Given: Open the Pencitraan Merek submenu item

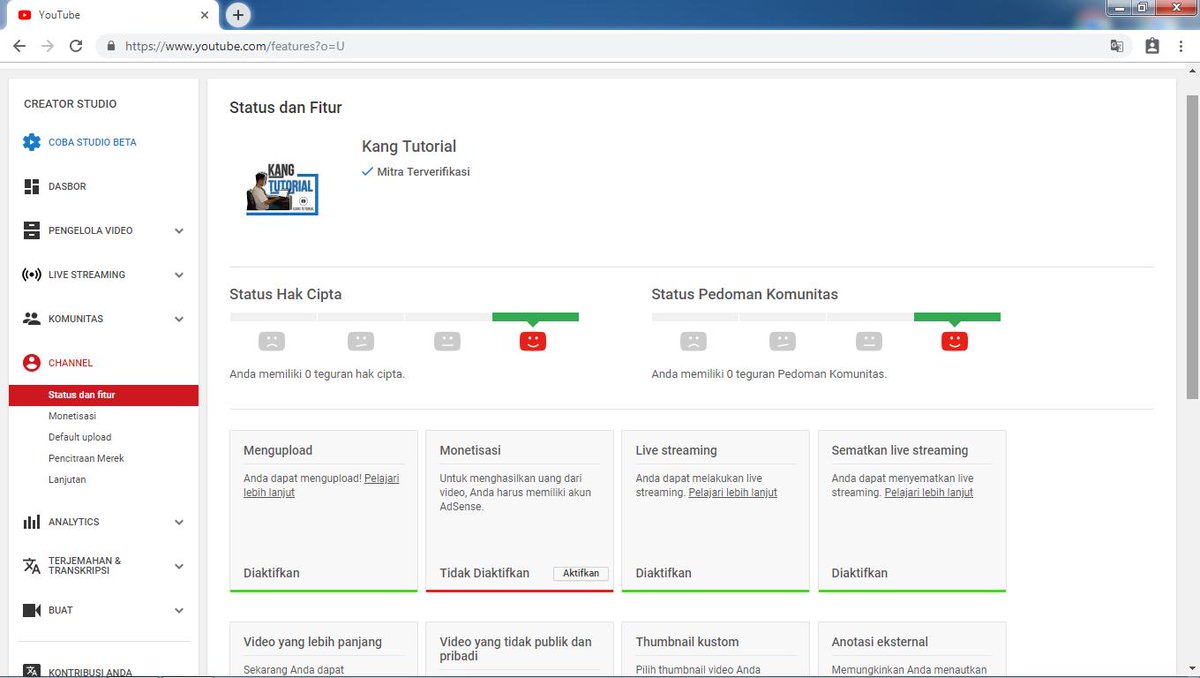Looking at the screenshot, I should click(86, 458).
